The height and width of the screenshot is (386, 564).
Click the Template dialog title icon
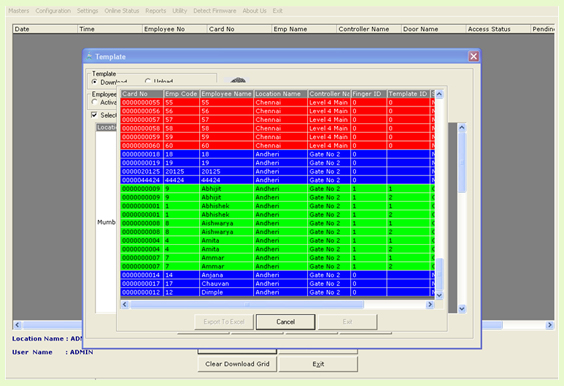(89, 56)
